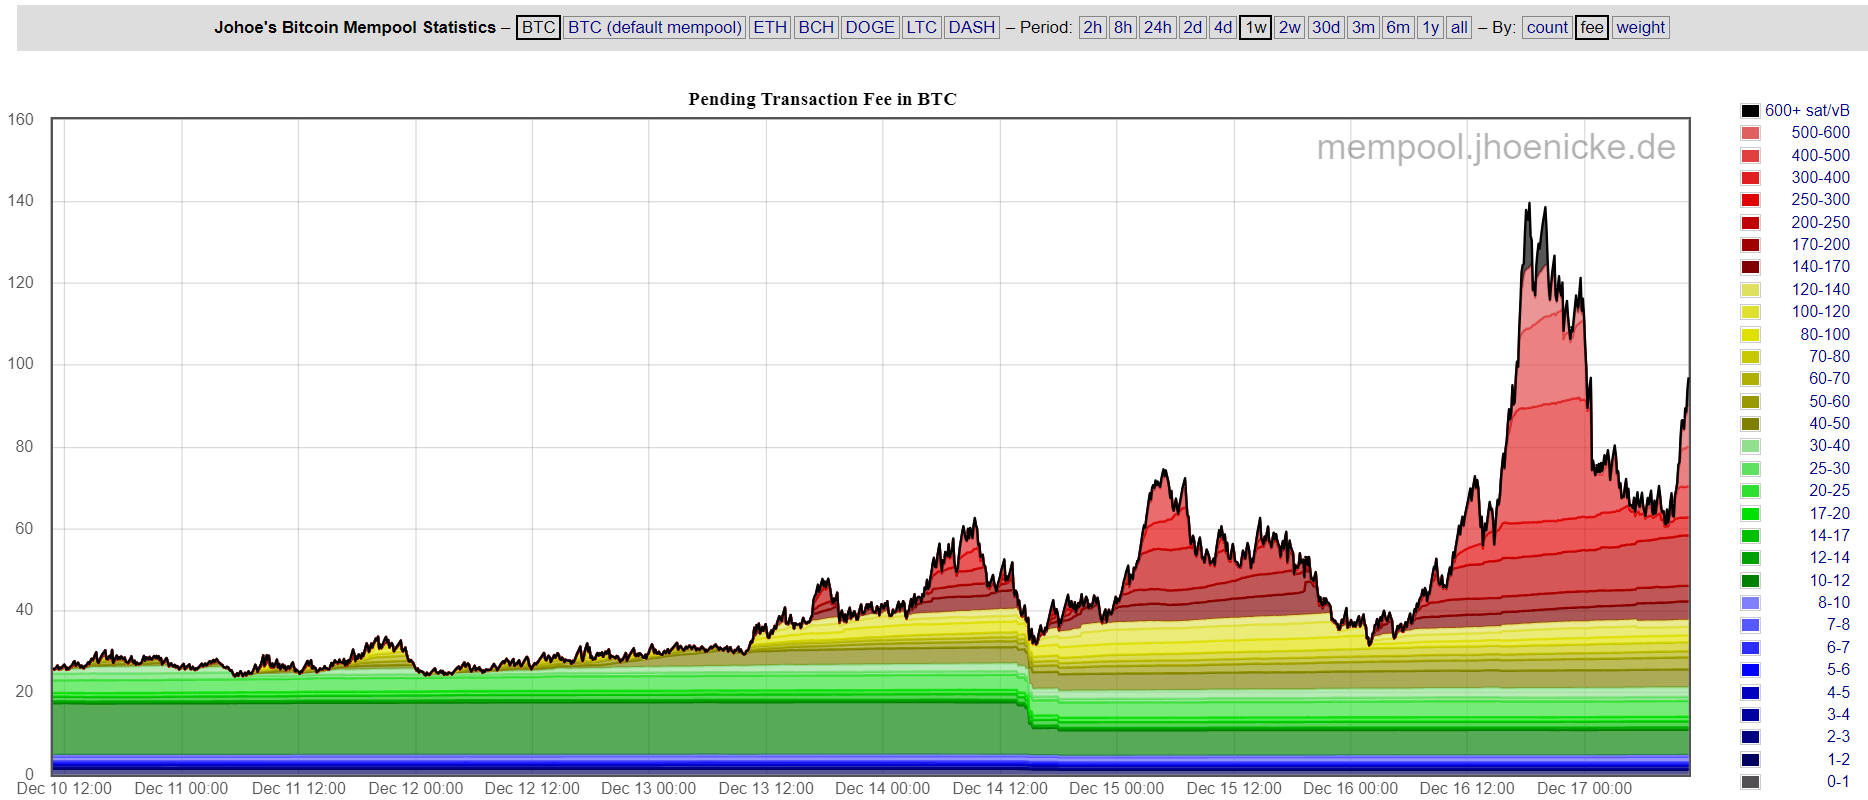
Task: Set period to 30d
Action: pyautogui.click(x=1326, y=27)
